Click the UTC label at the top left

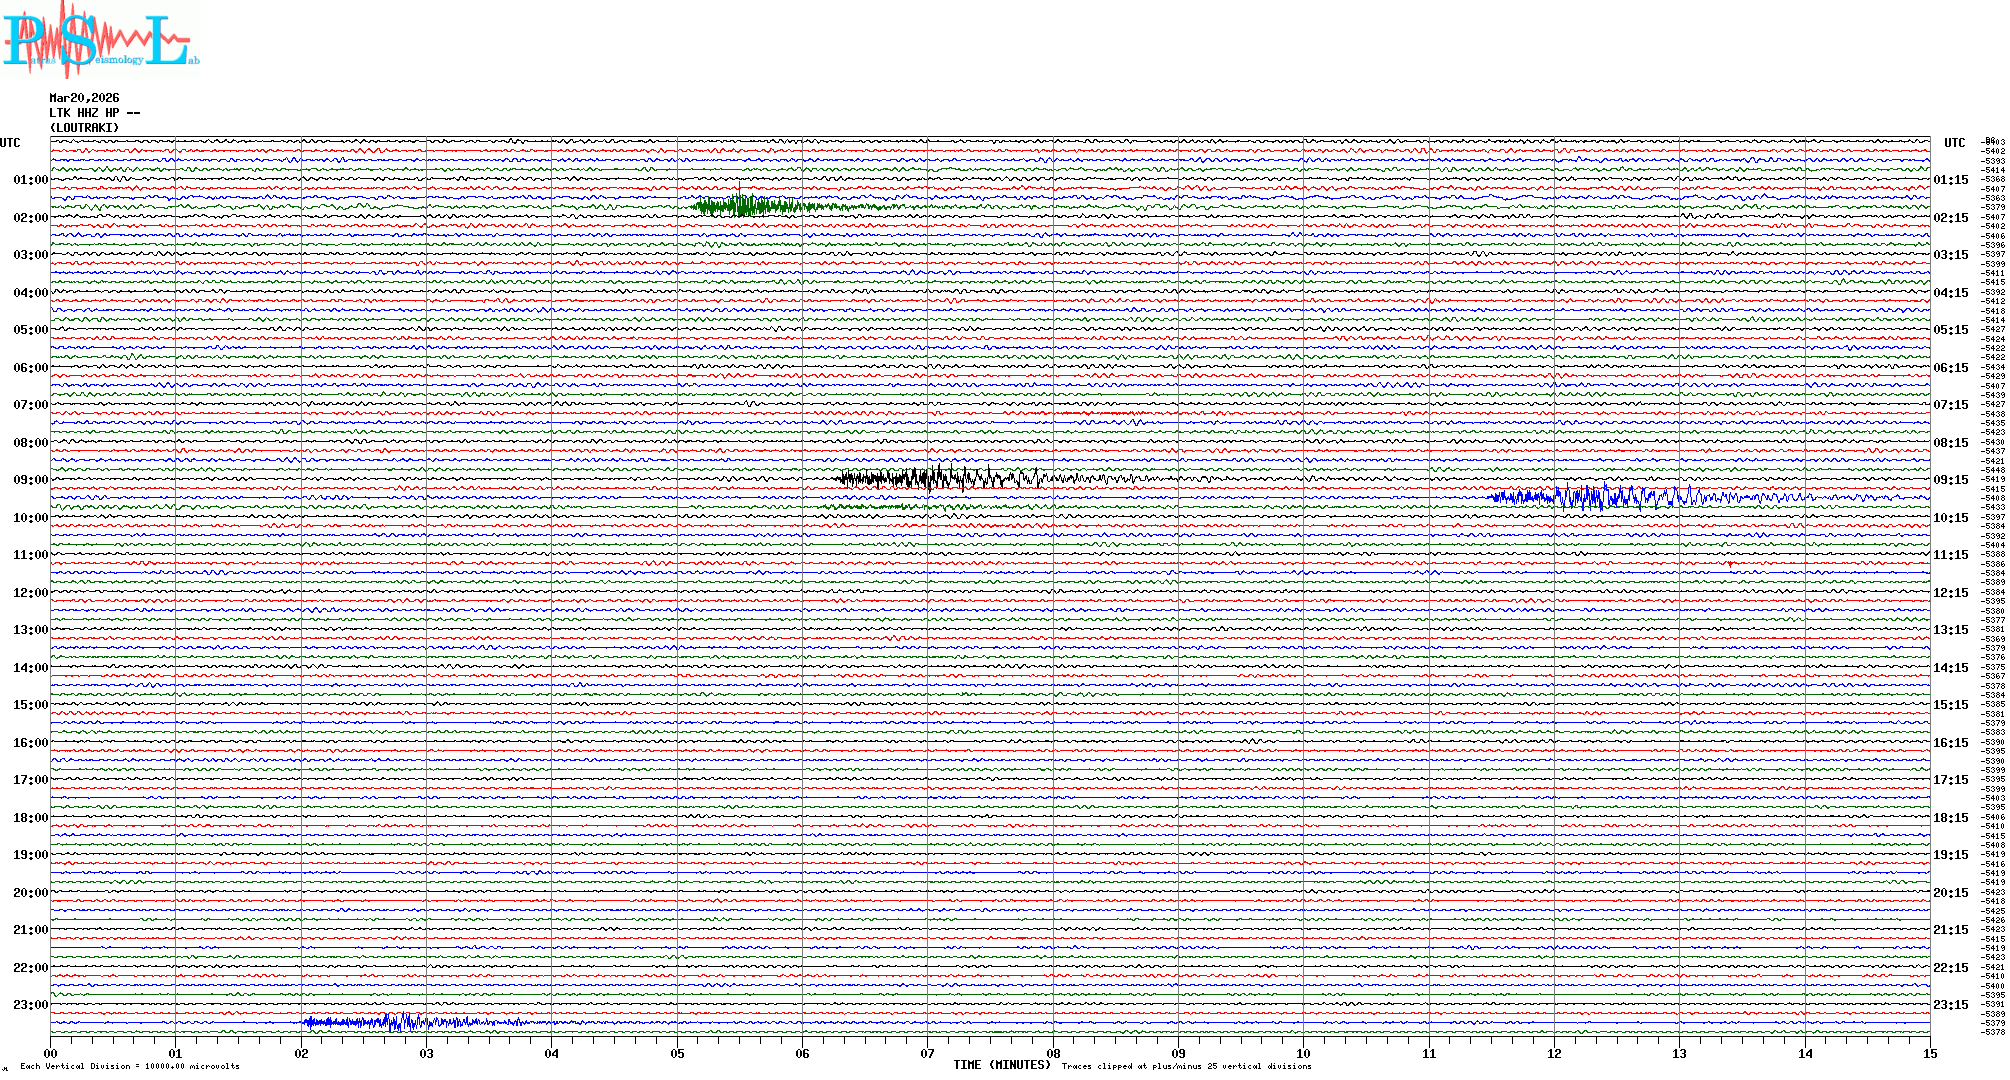pyautogui.click(x=10, y=143)
